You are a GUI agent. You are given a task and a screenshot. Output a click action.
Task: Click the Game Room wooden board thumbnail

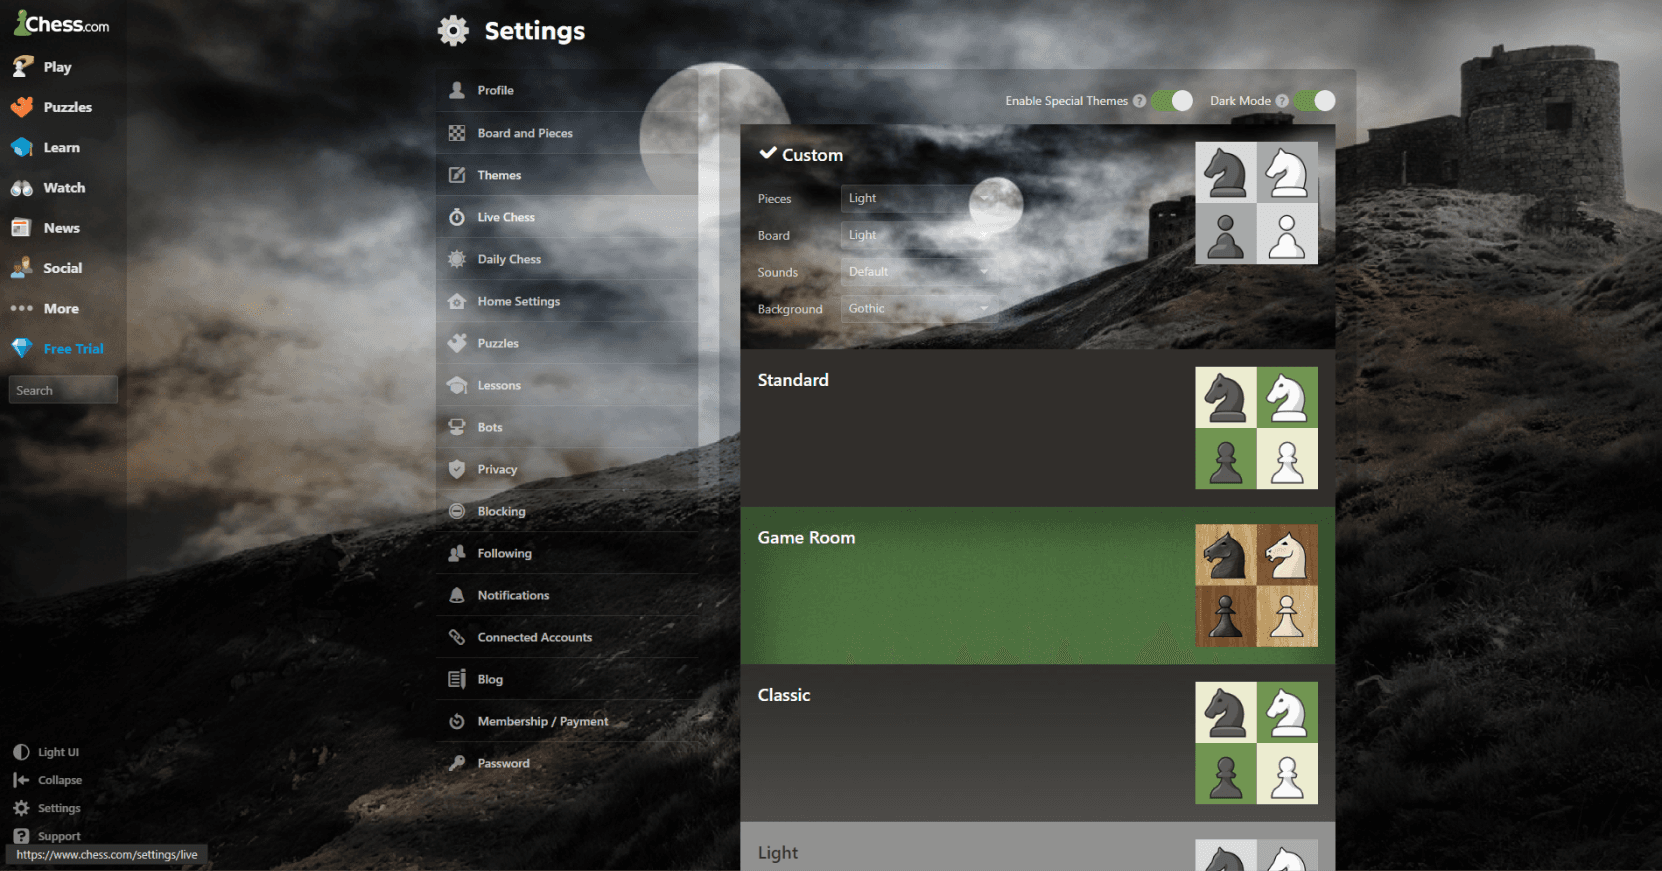(x=1256, y=586)
